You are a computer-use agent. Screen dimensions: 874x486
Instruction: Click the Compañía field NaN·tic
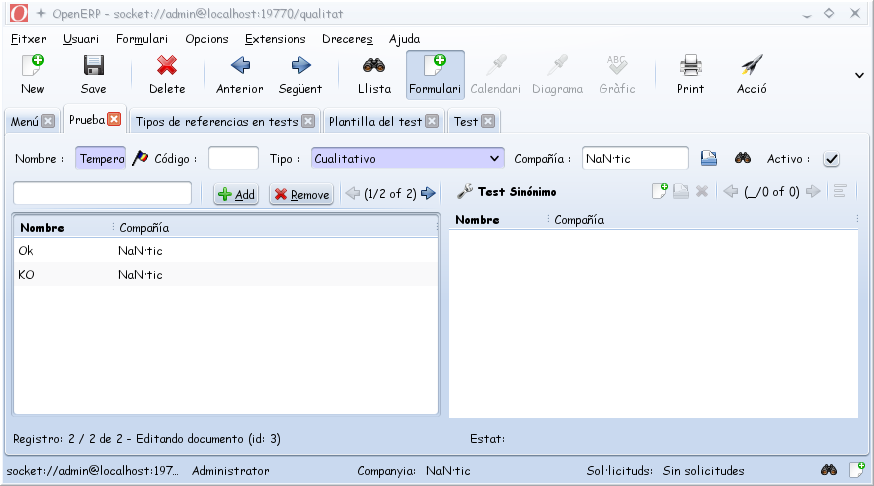coord(635,158)
